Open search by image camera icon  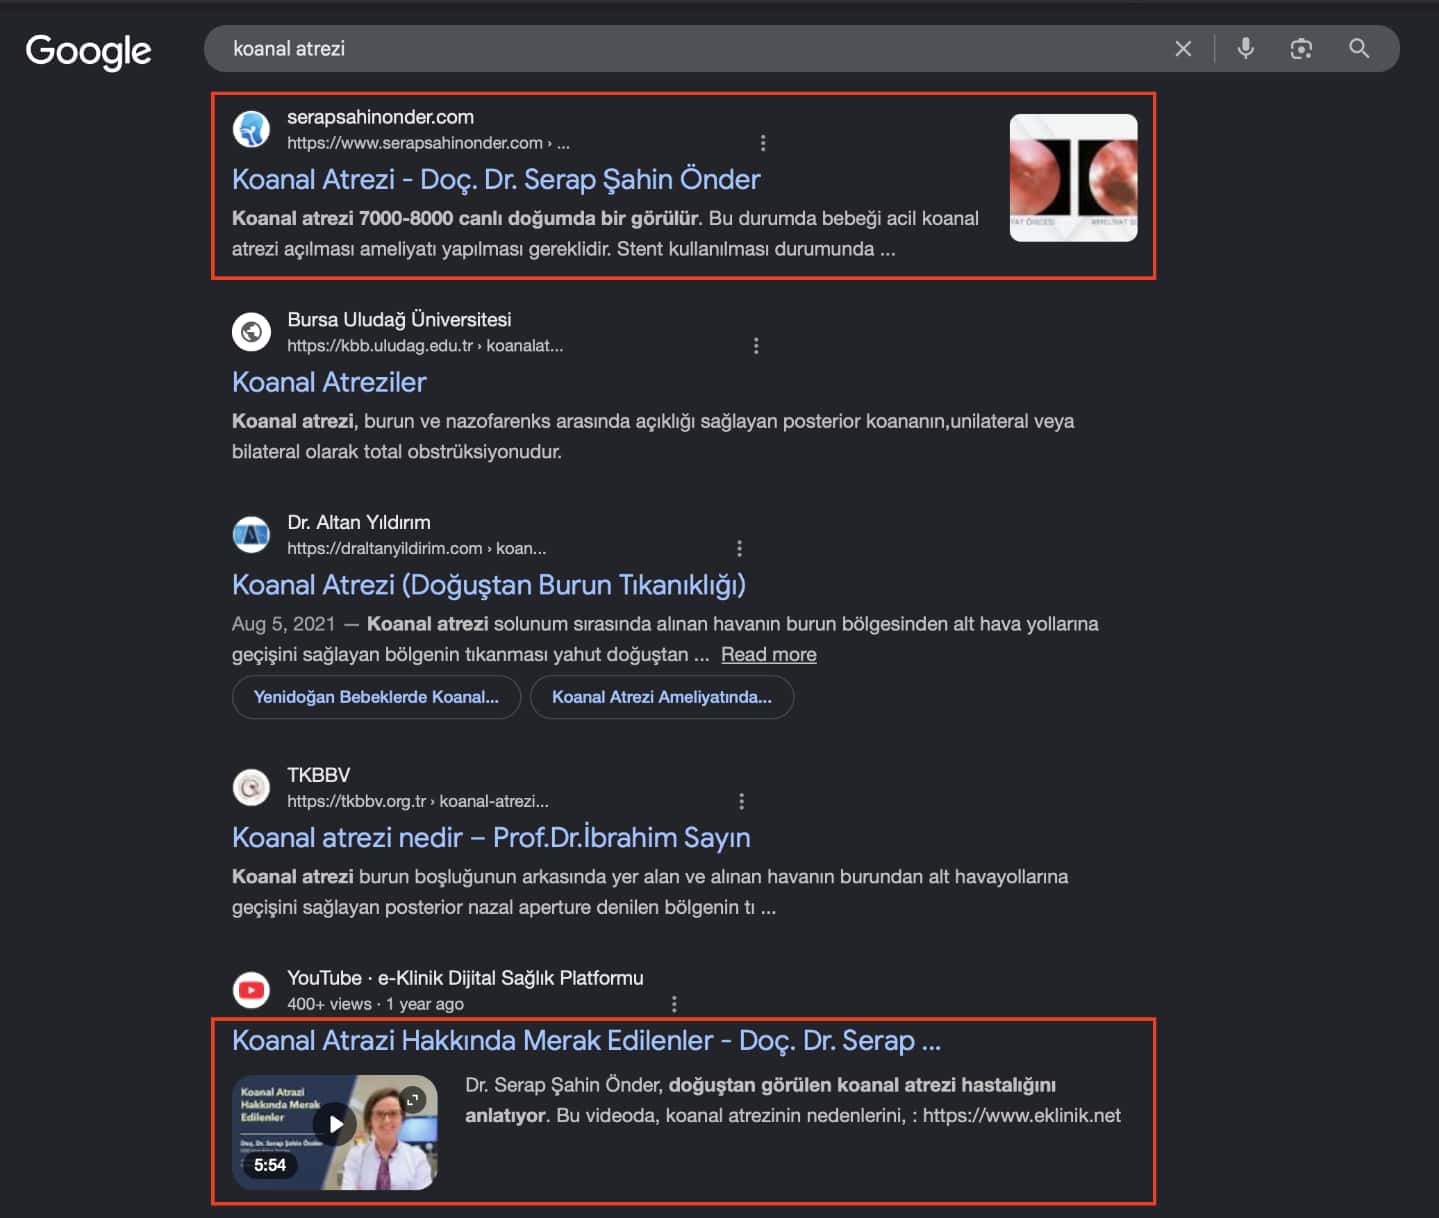coord(1301,48)
